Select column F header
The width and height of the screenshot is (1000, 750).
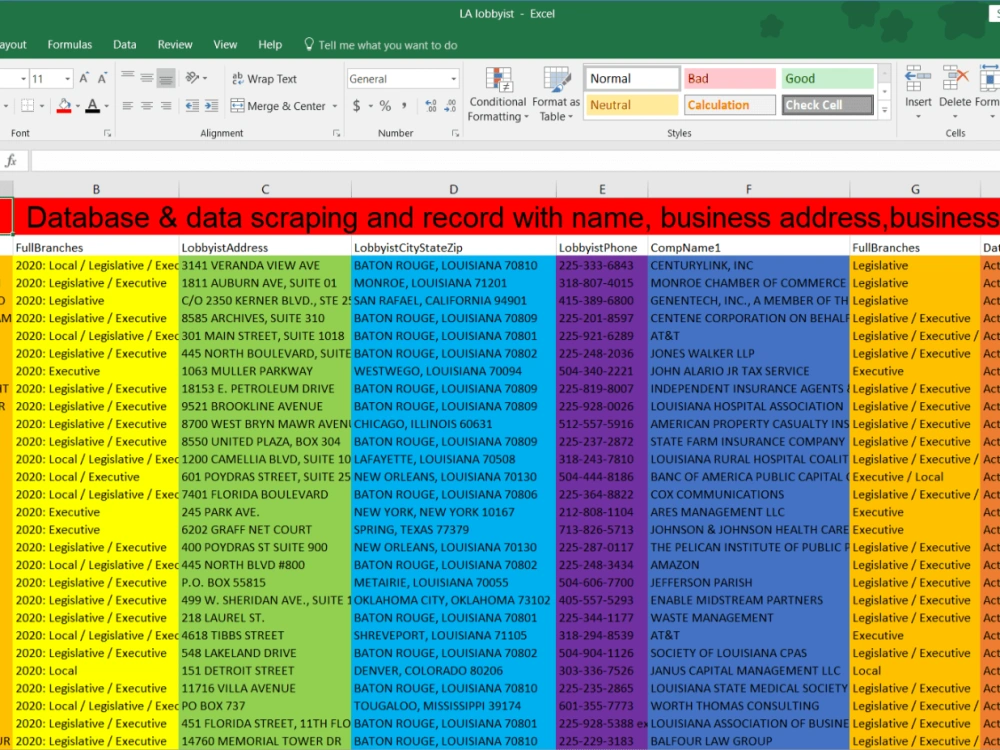[749, 189]
